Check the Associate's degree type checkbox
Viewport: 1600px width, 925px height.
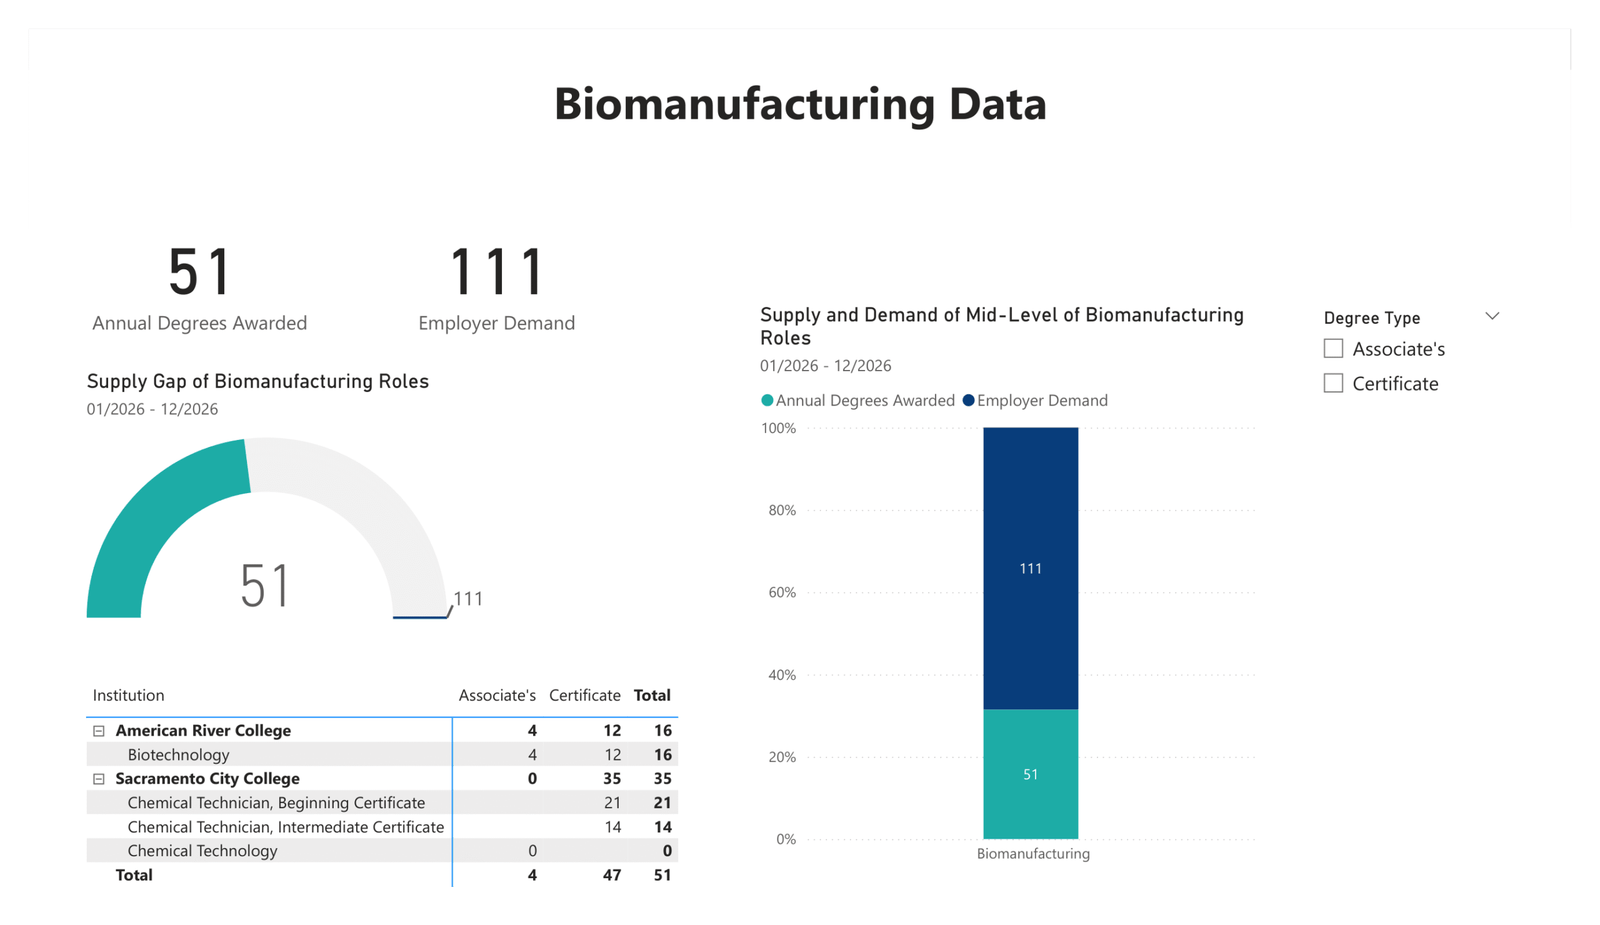pyautogui.click(x=1333, y=349)
